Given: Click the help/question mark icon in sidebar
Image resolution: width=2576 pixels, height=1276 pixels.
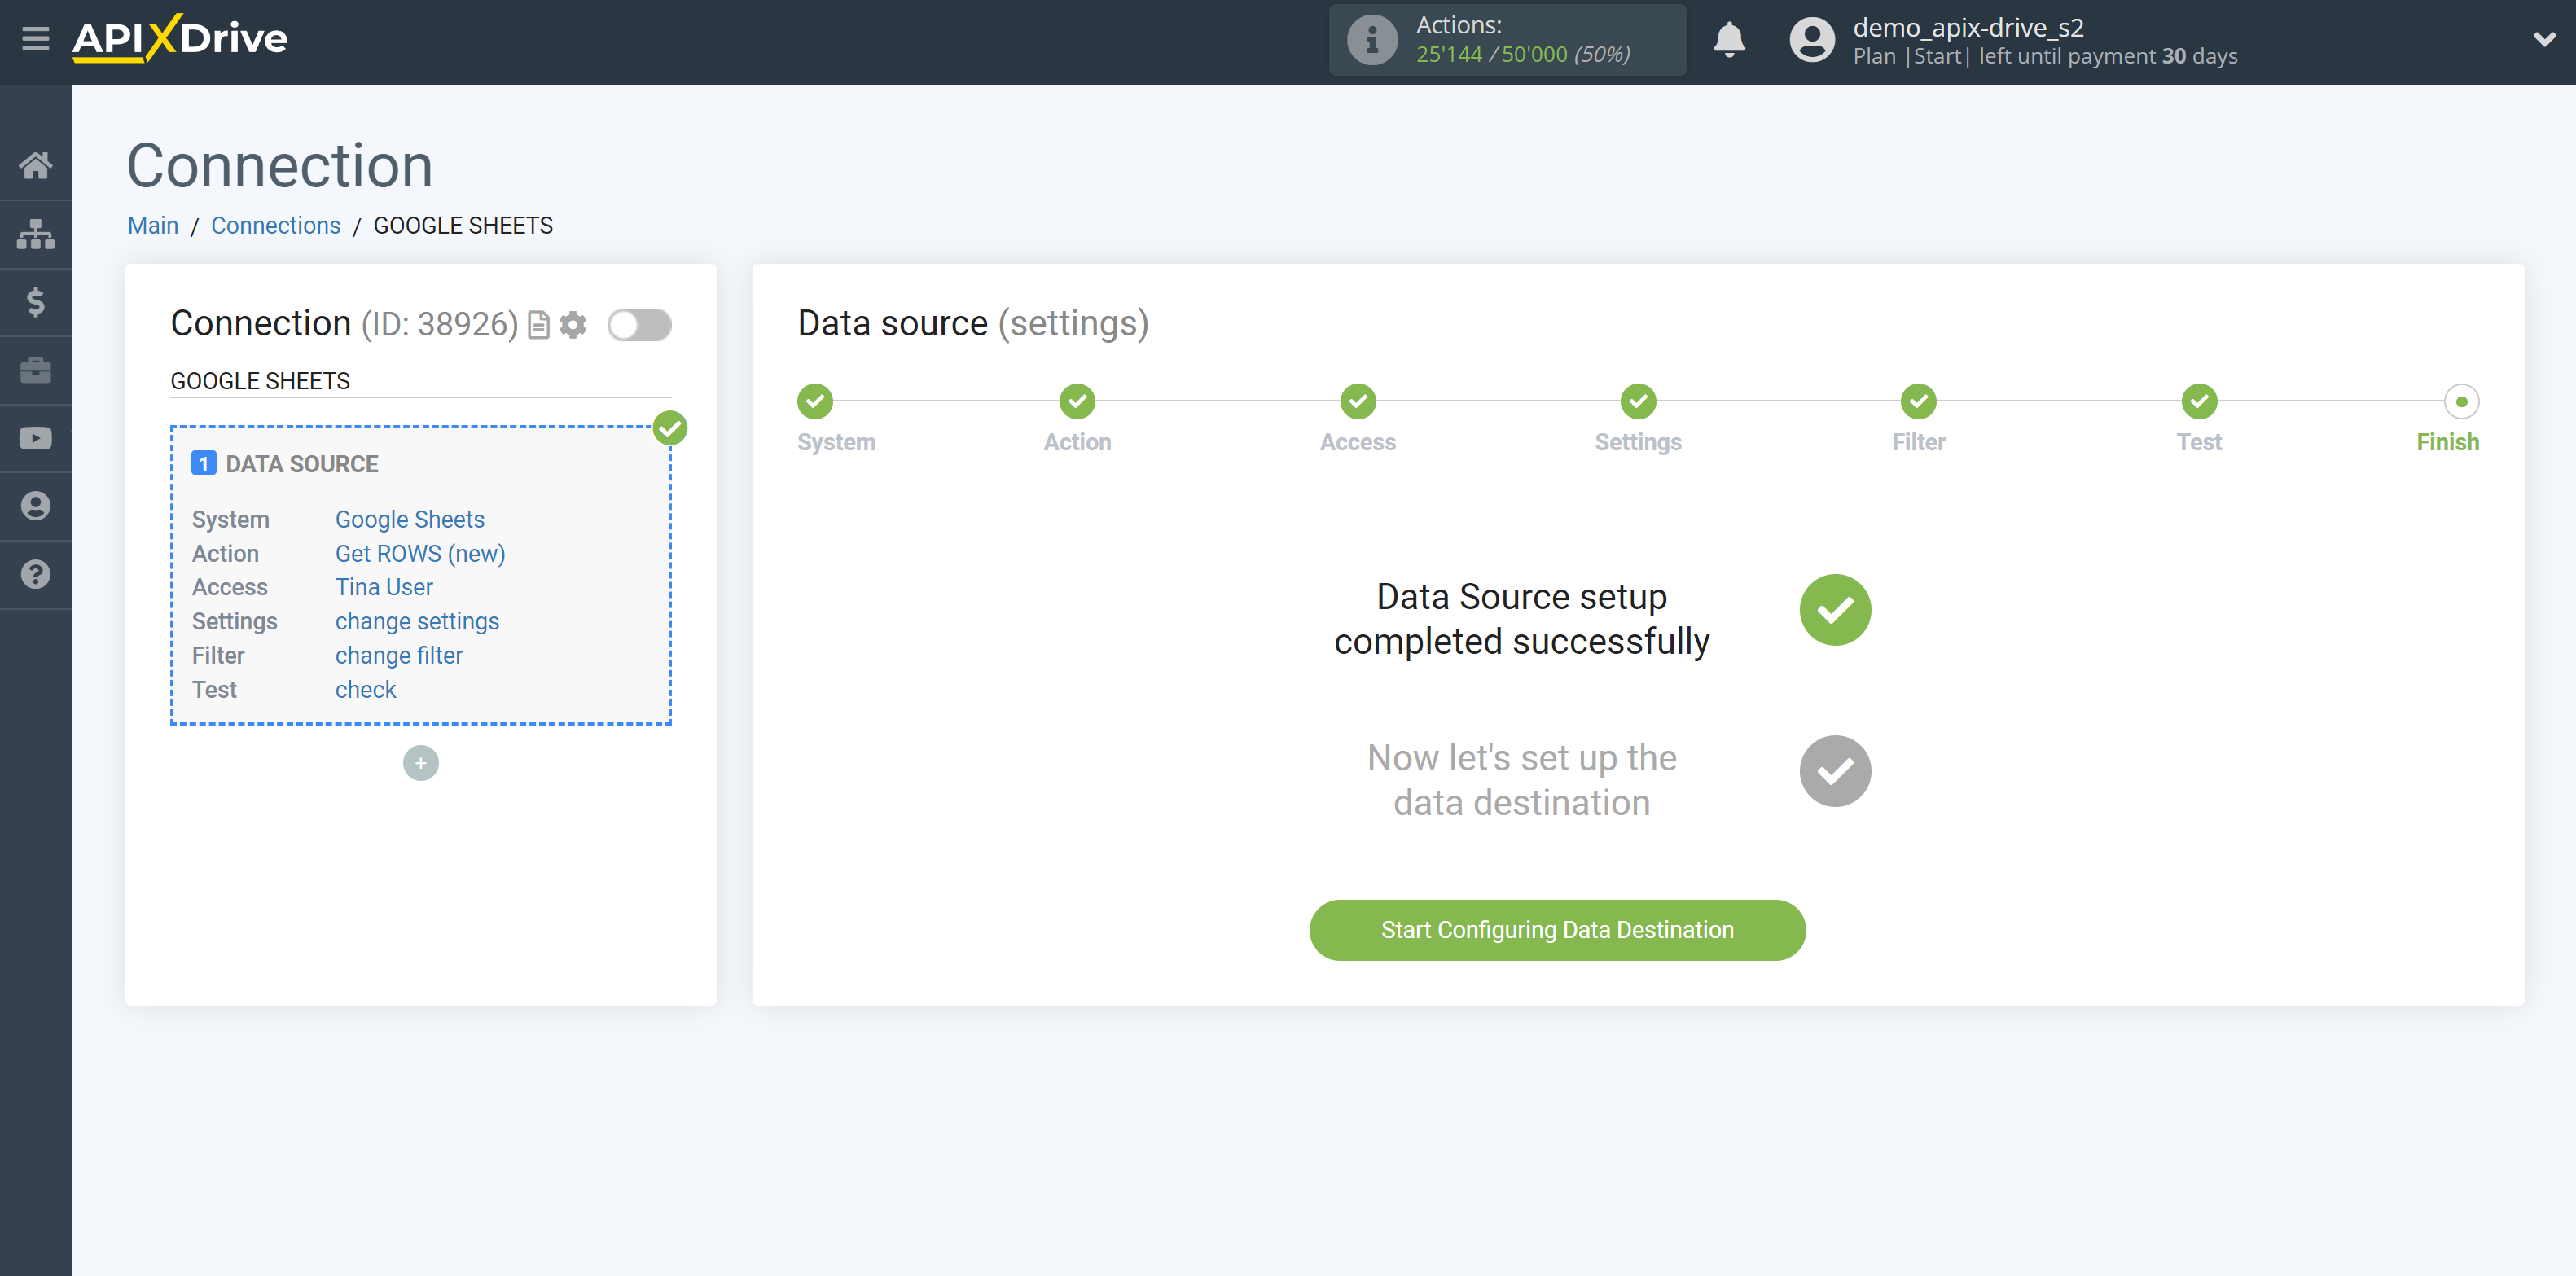Looking at the screenshot, I should (34, 575).
